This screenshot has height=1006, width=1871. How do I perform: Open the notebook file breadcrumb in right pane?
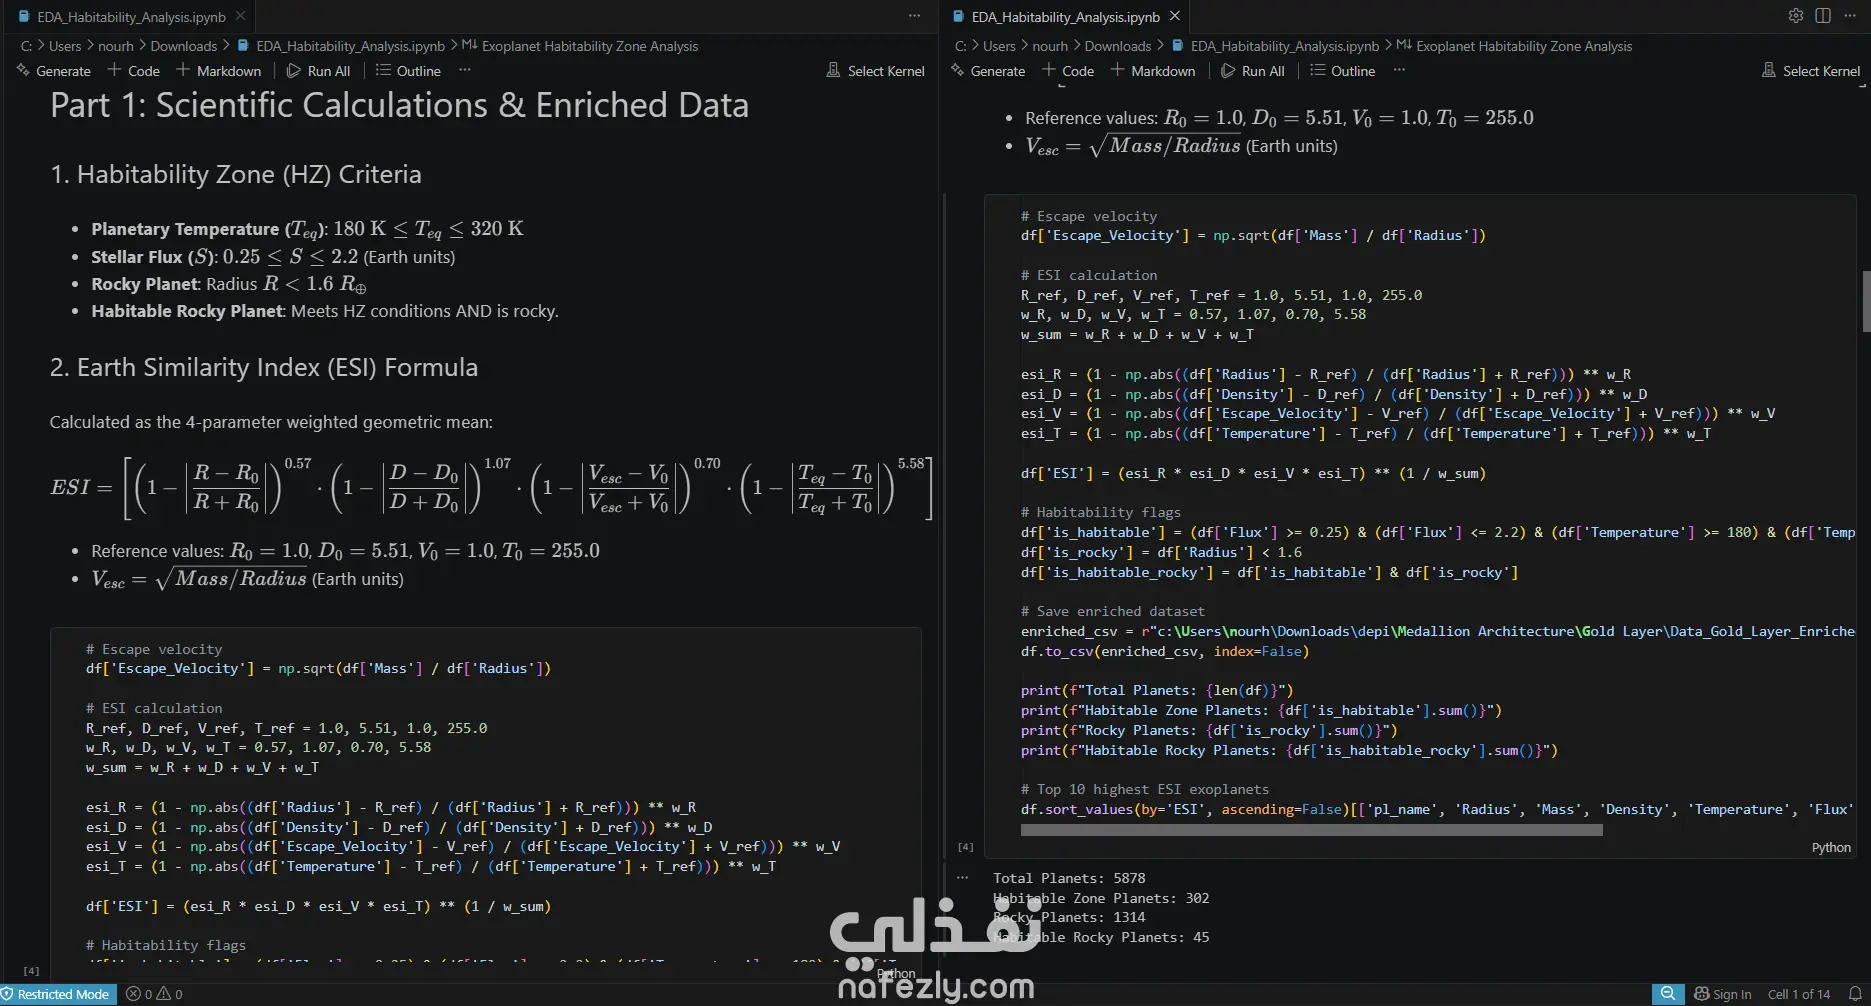[1275, 46]
